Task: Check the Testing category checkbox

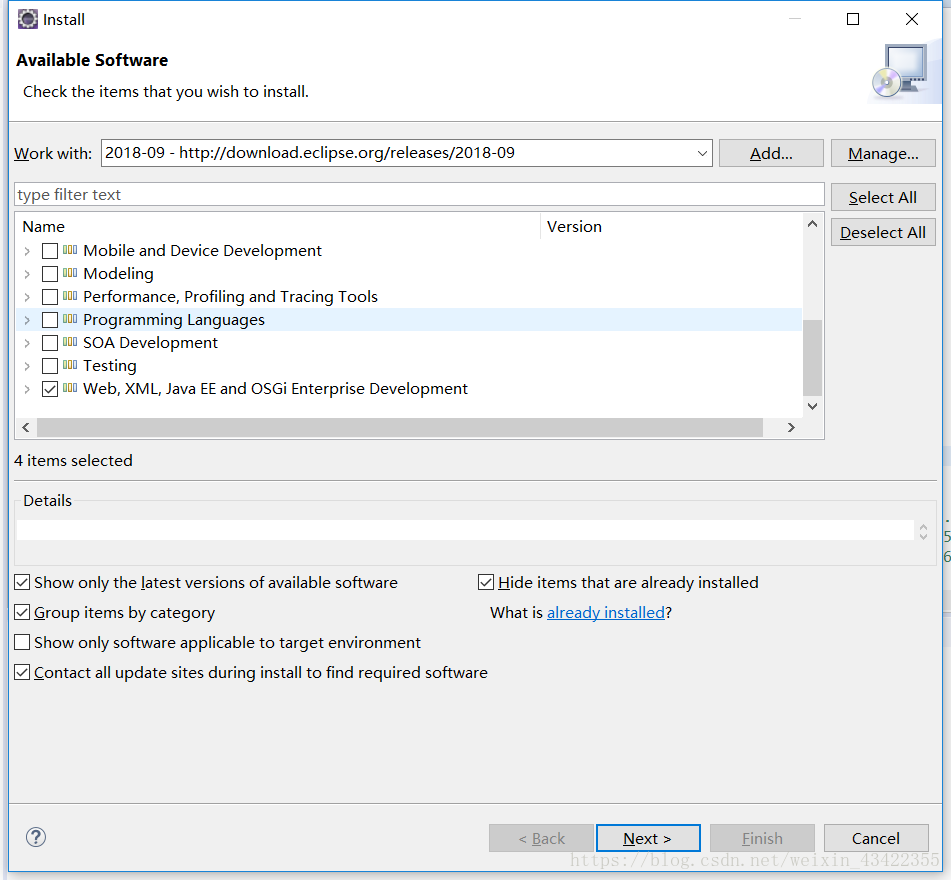Action: coord(50,366)
